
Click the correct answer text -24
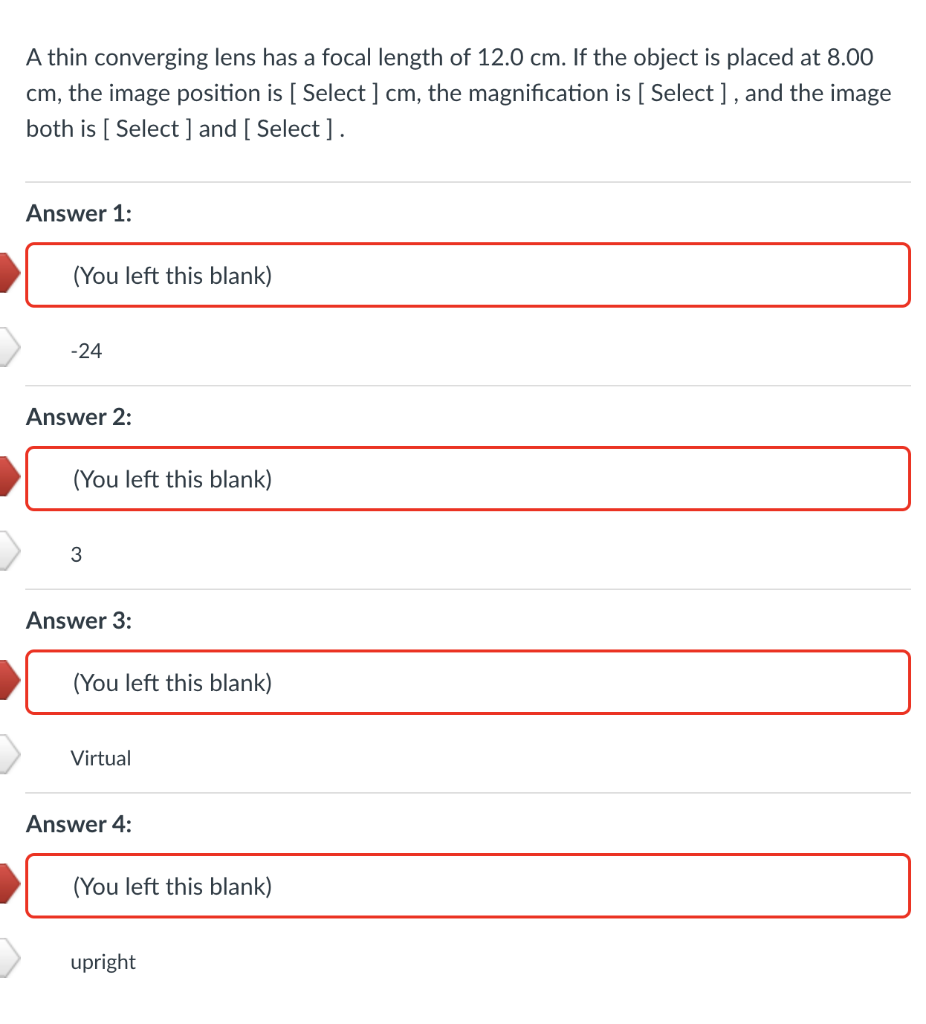86,350
